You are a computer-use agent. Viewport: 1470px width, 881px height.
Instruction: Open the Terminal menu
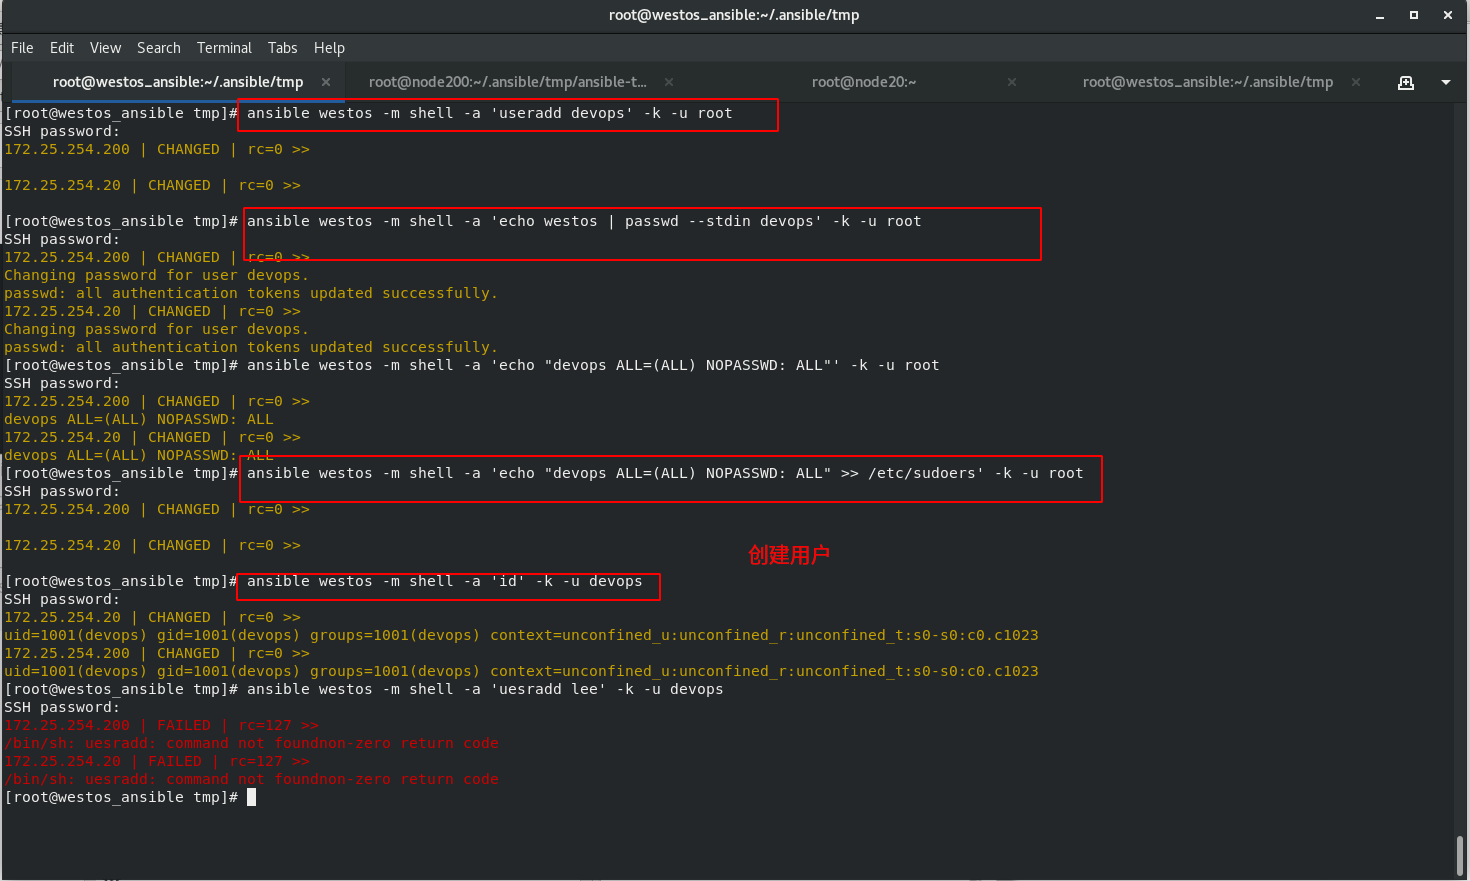click(224, 48)
